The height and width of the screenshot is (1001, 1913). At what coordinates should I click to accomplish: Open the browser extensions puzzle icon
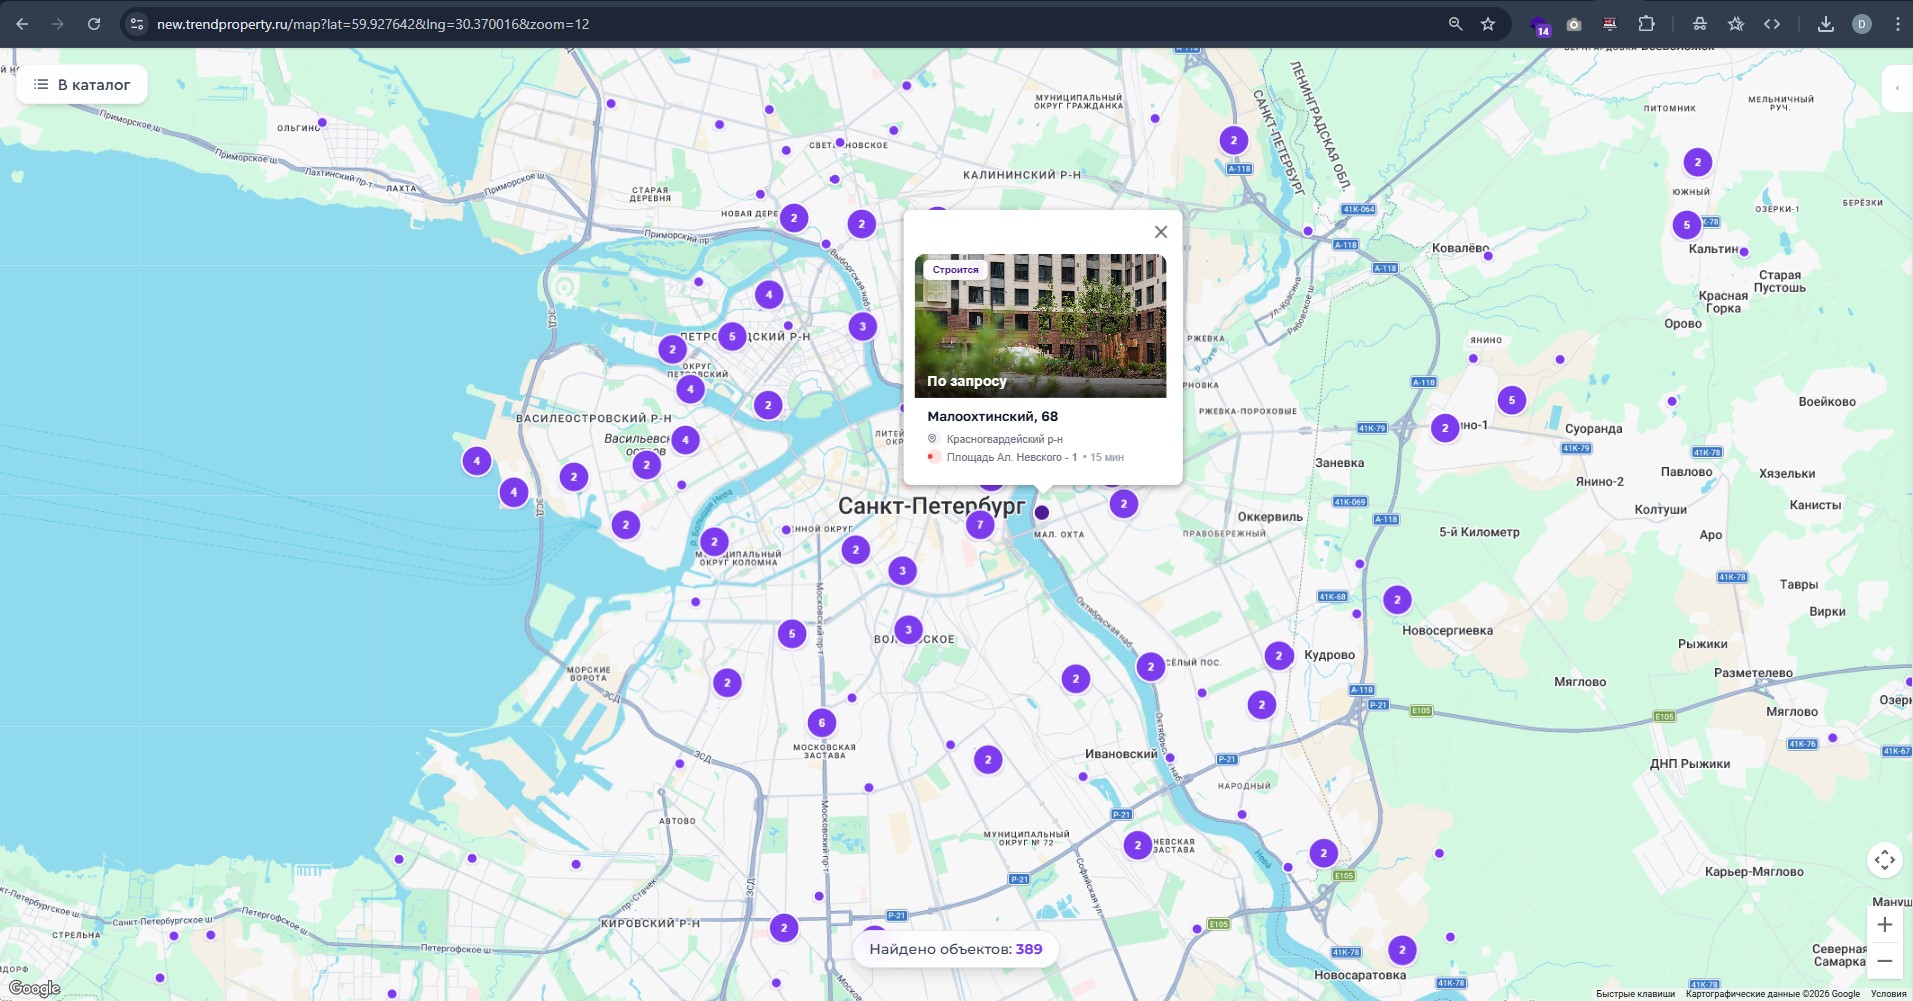click(x=1646, y=24)
